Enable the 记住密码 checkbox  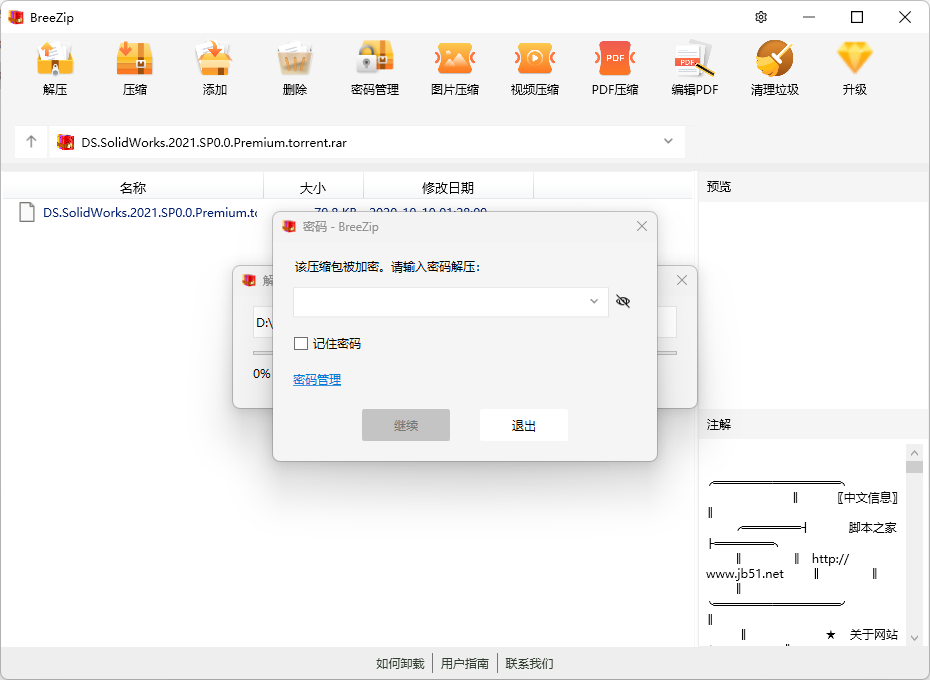301,344
